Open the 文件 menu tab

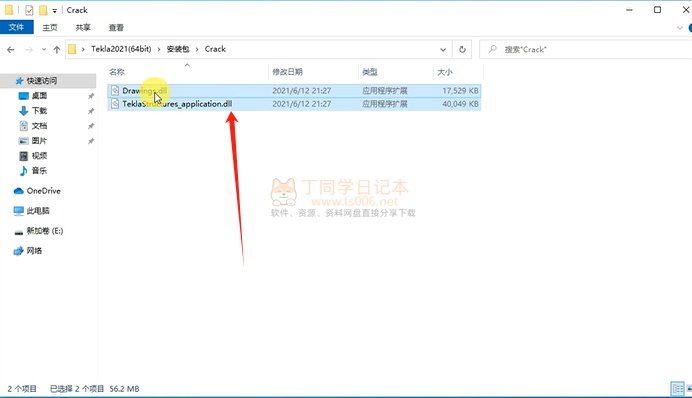coord(16,27)
